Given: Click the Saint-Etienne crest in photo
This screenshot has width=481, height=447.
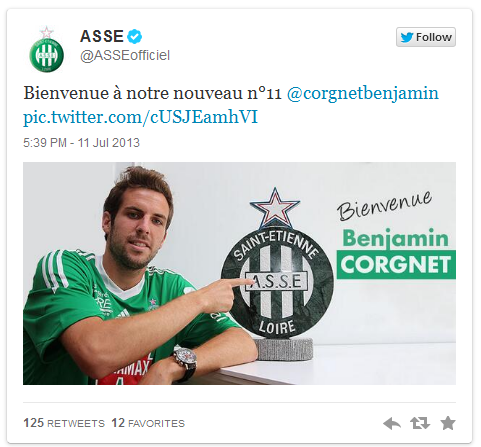Looking at the screenshot, I should [x=277, y=267].
